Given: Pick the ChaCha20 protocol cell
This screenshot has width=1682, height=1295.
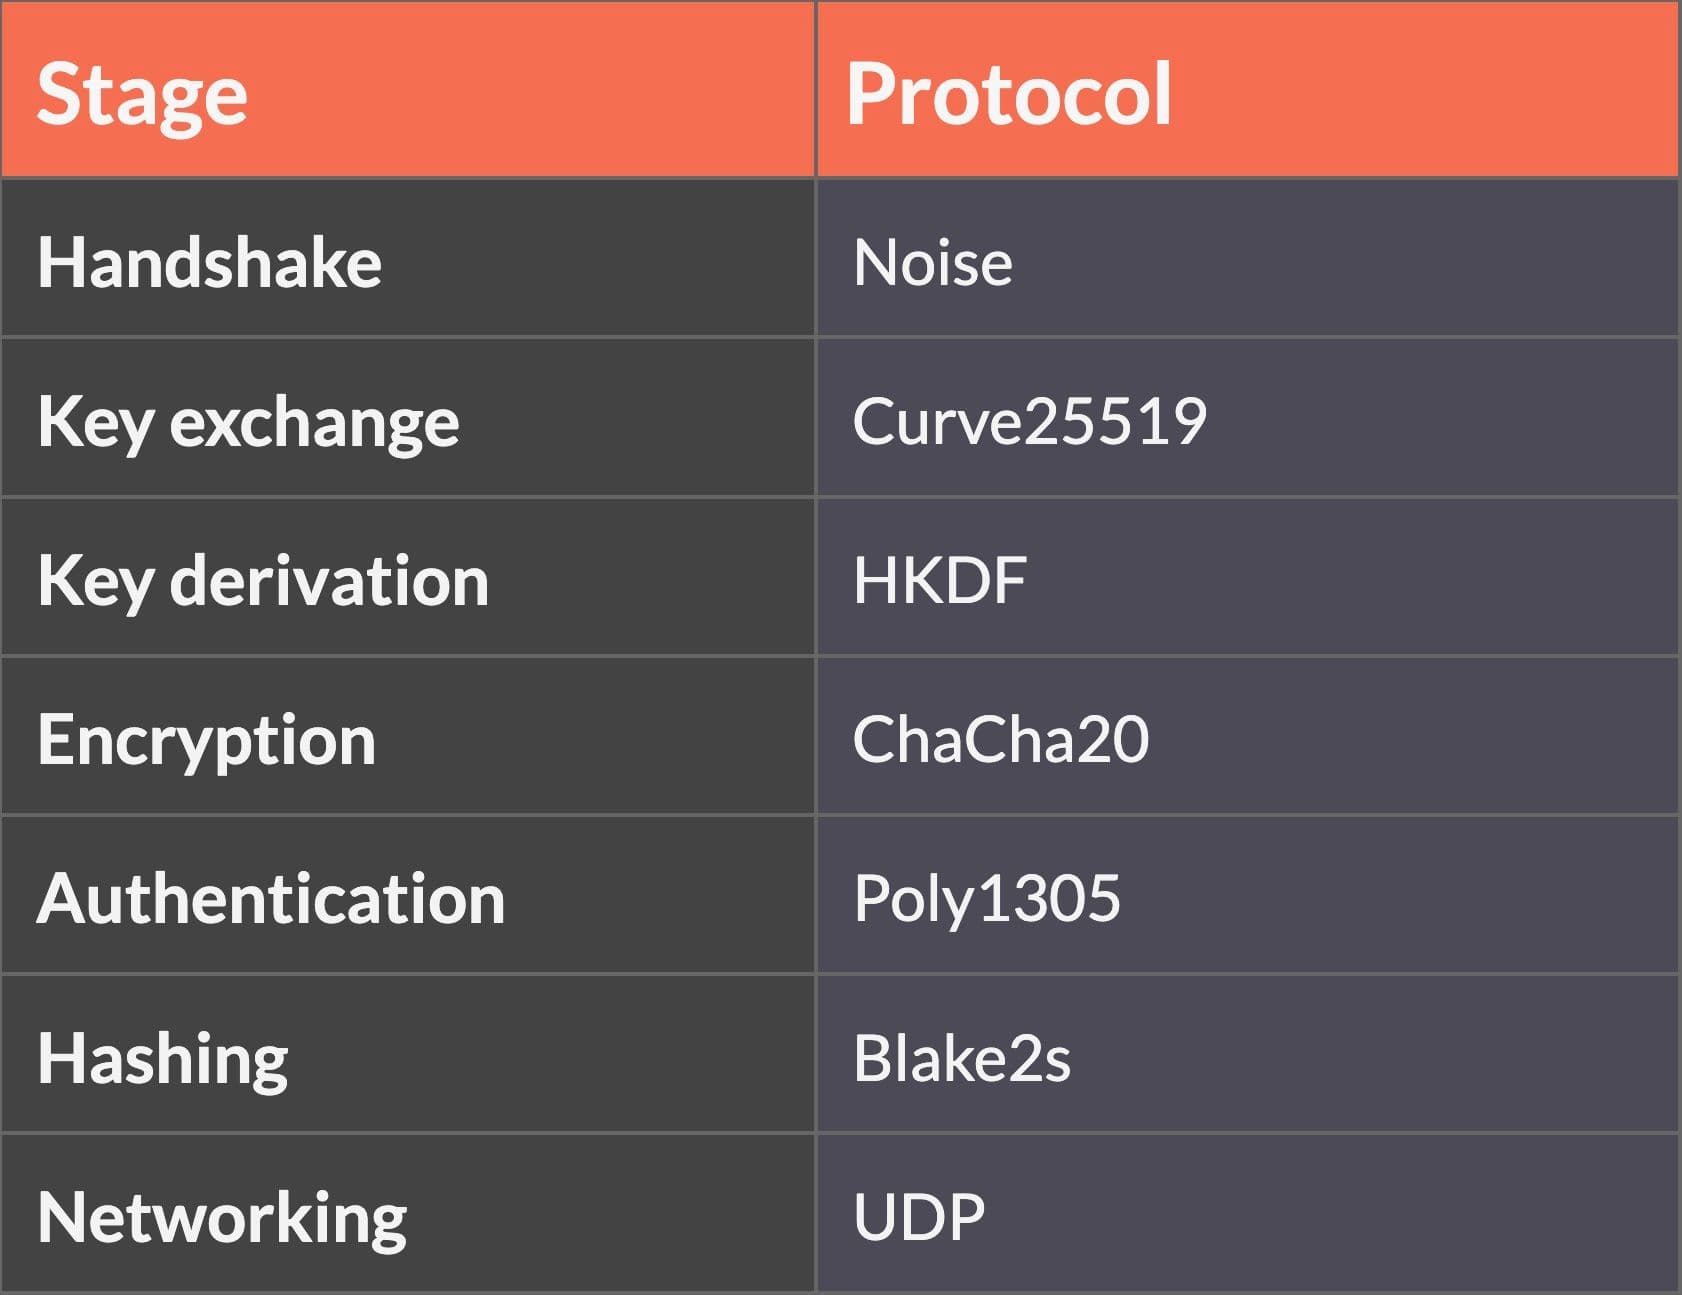Looking at the screenshot, I should [x=1000, y=739].
